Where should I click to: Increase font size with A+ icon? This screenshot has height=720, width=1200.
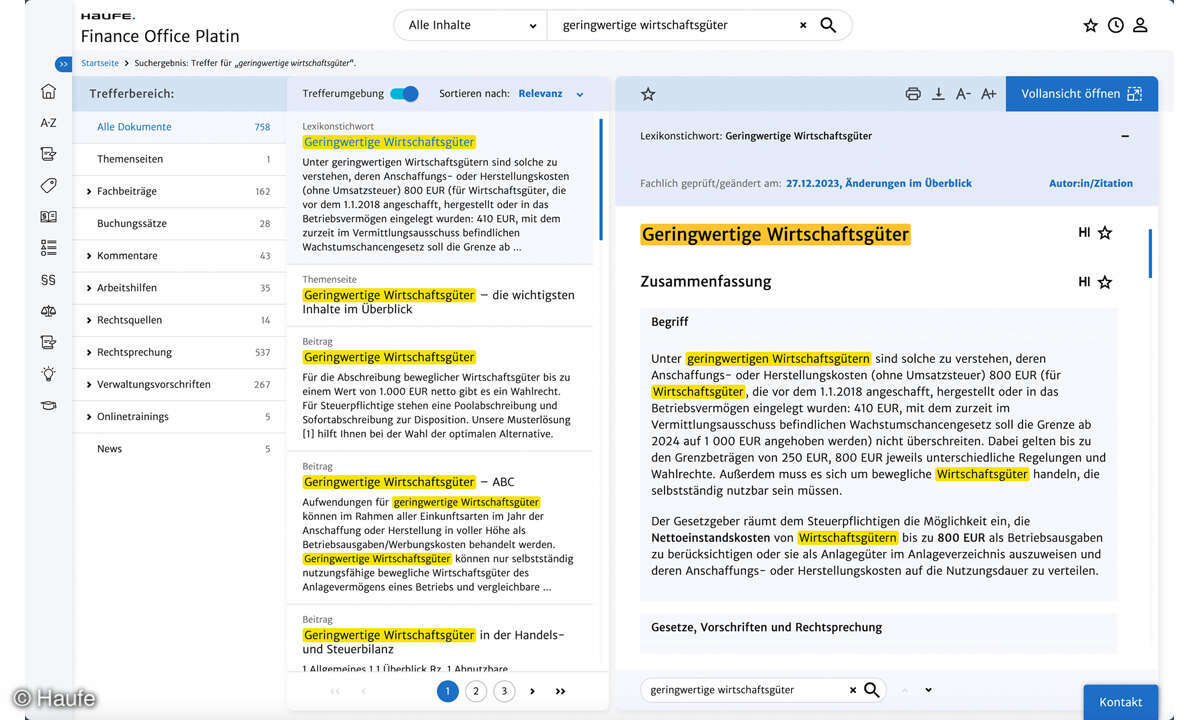click(988, 94)
